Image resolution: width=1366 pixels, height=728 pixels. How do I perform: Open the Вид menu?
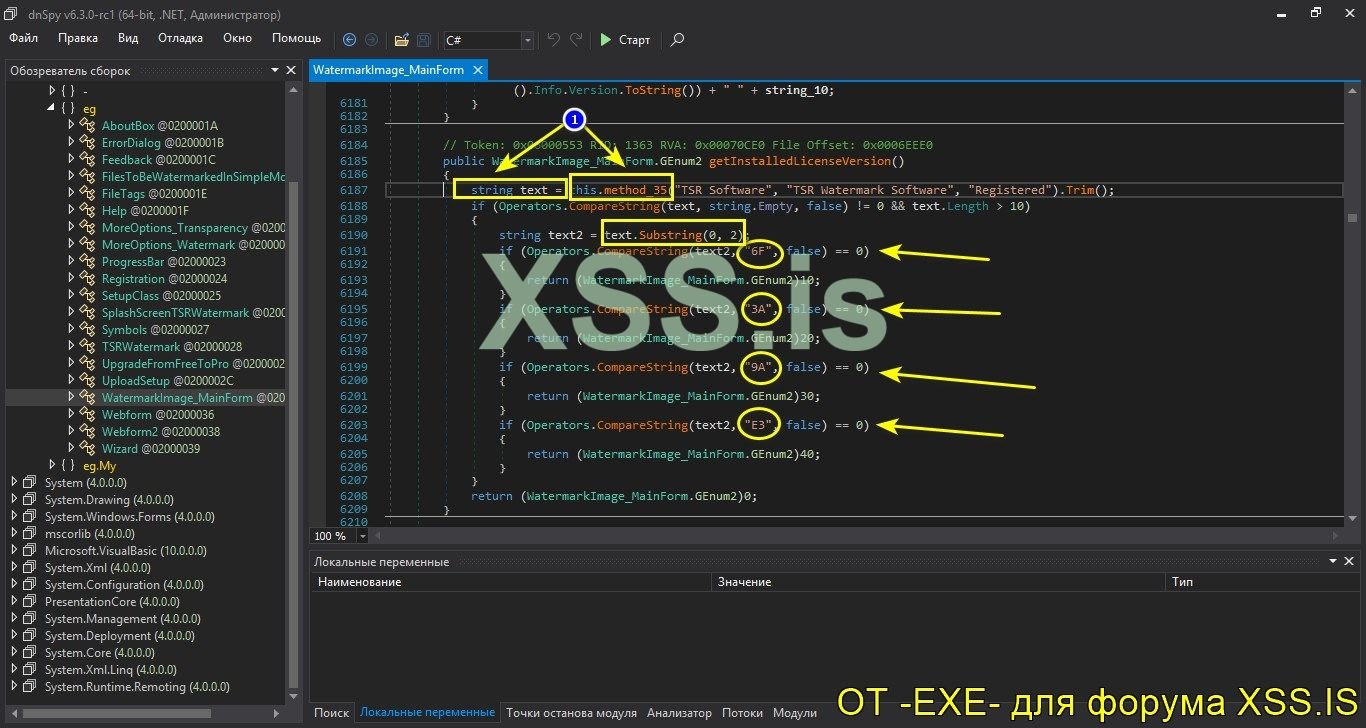point(128,38)
